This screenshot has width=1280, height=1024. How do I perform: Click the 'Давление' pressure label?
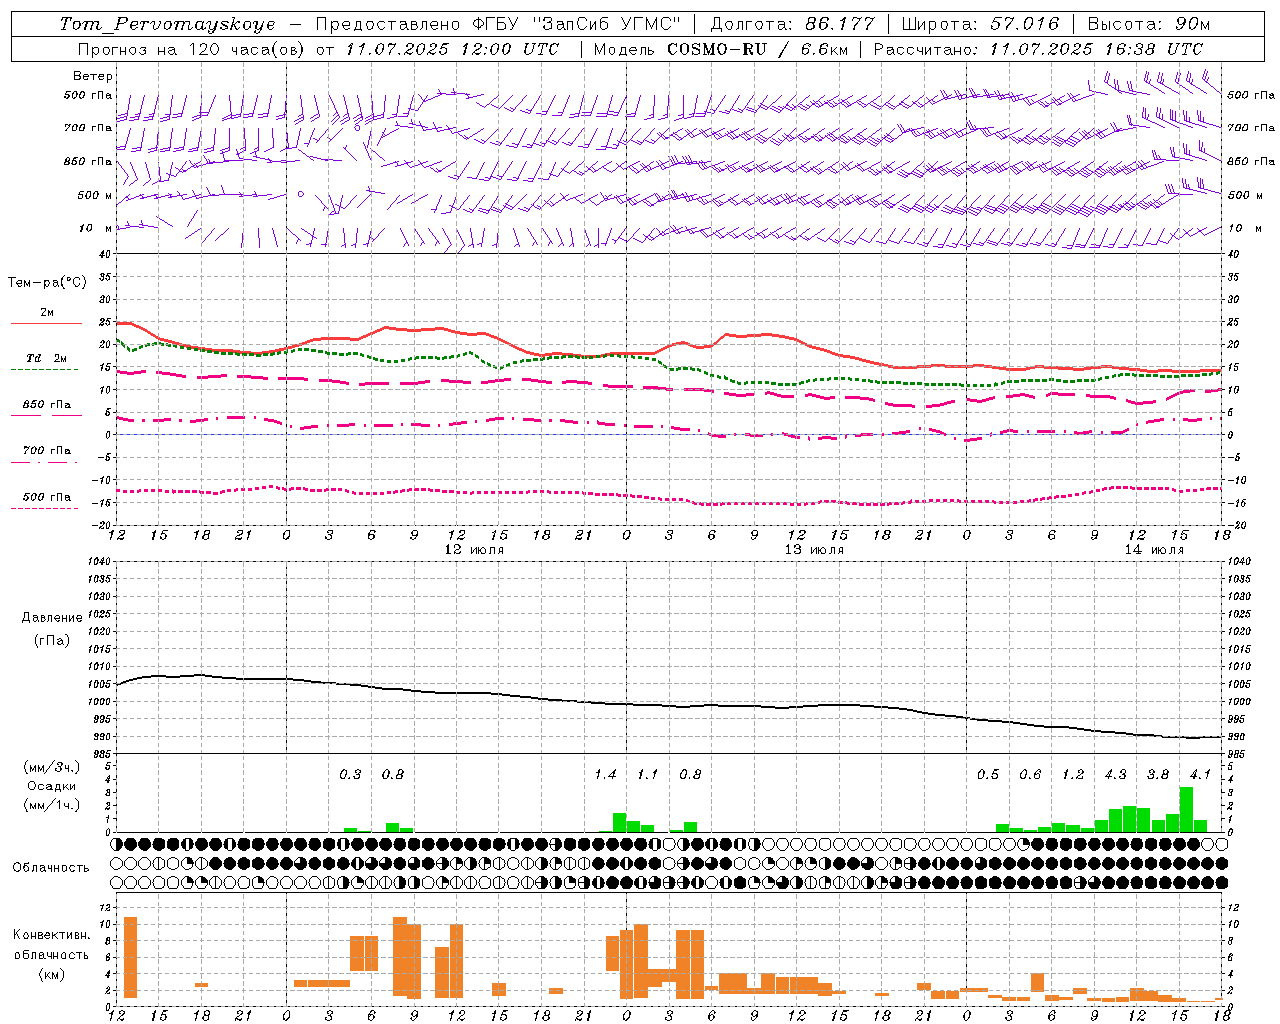click(x=52, y=618)
